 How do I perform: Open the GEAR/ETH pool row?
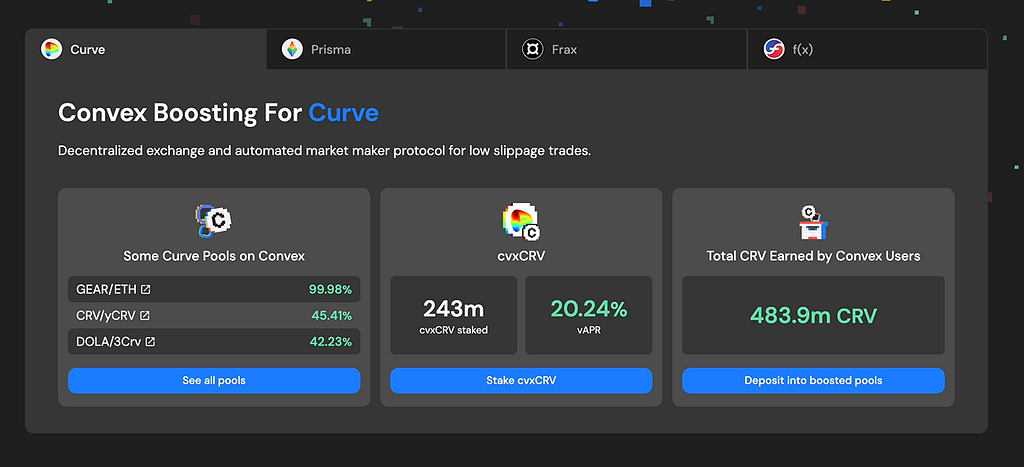point(214,289)
